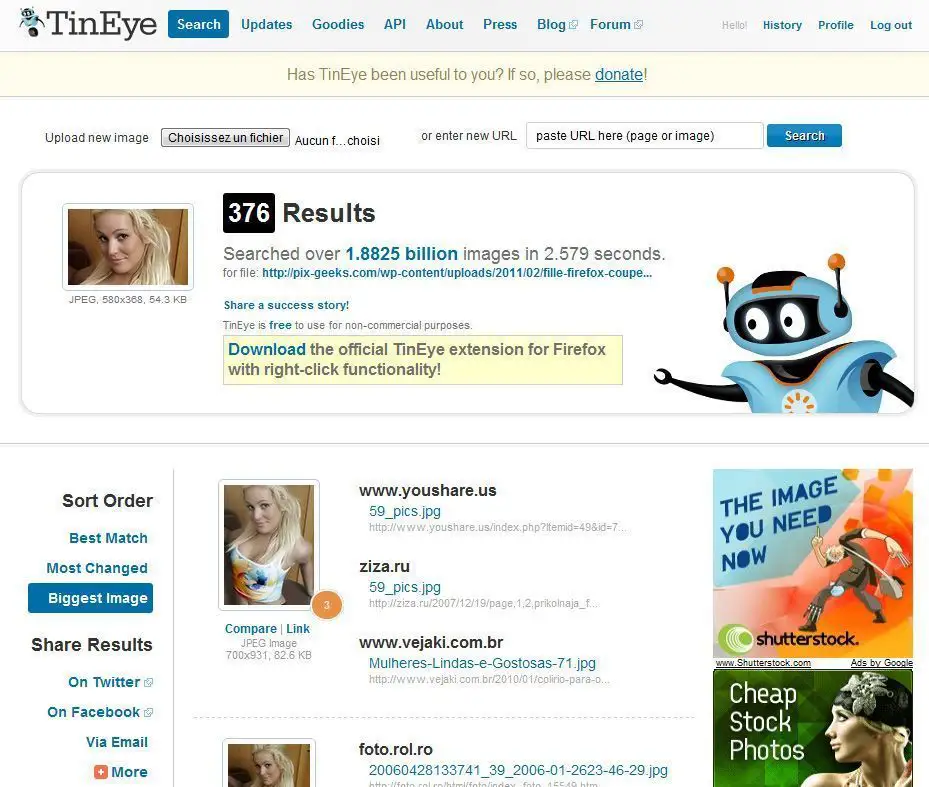Open the Updates menu item
Screen dimensions: 929x787
[267, 24]
